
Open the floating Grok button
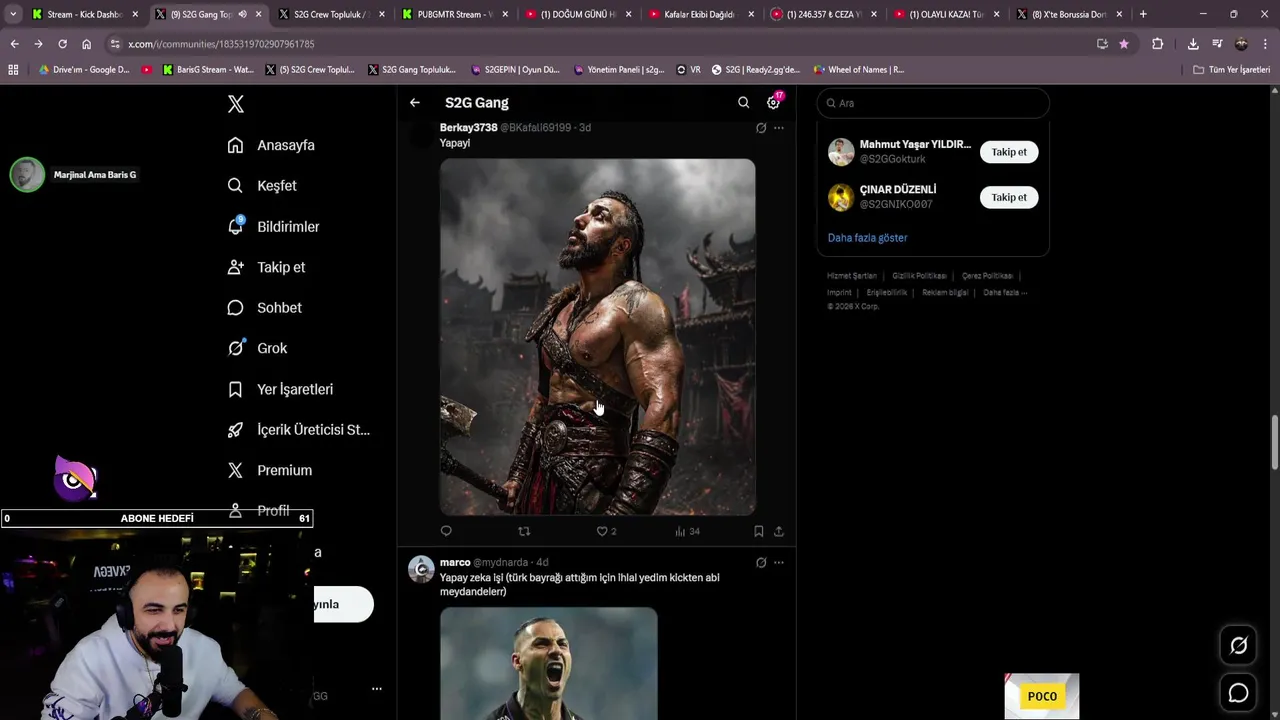[1238, 646]
